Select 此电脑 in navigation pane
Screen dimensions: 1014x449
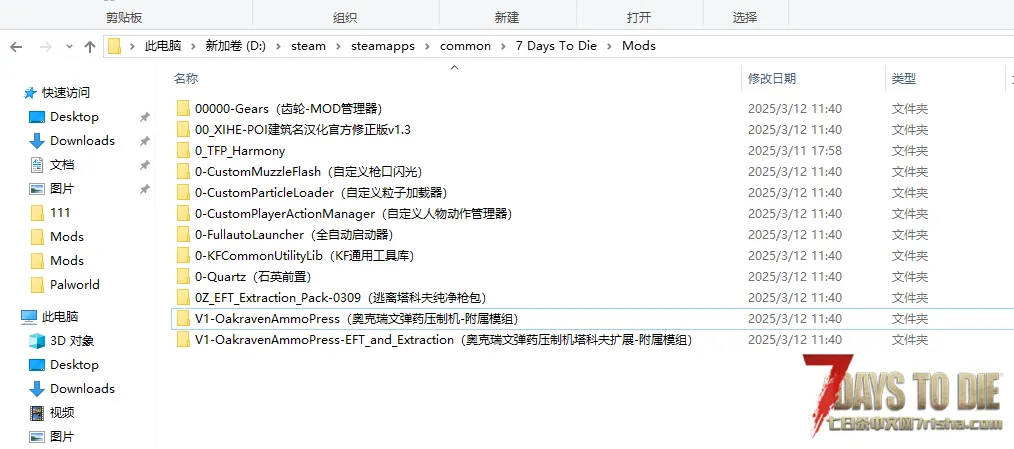tap(60, 316)
